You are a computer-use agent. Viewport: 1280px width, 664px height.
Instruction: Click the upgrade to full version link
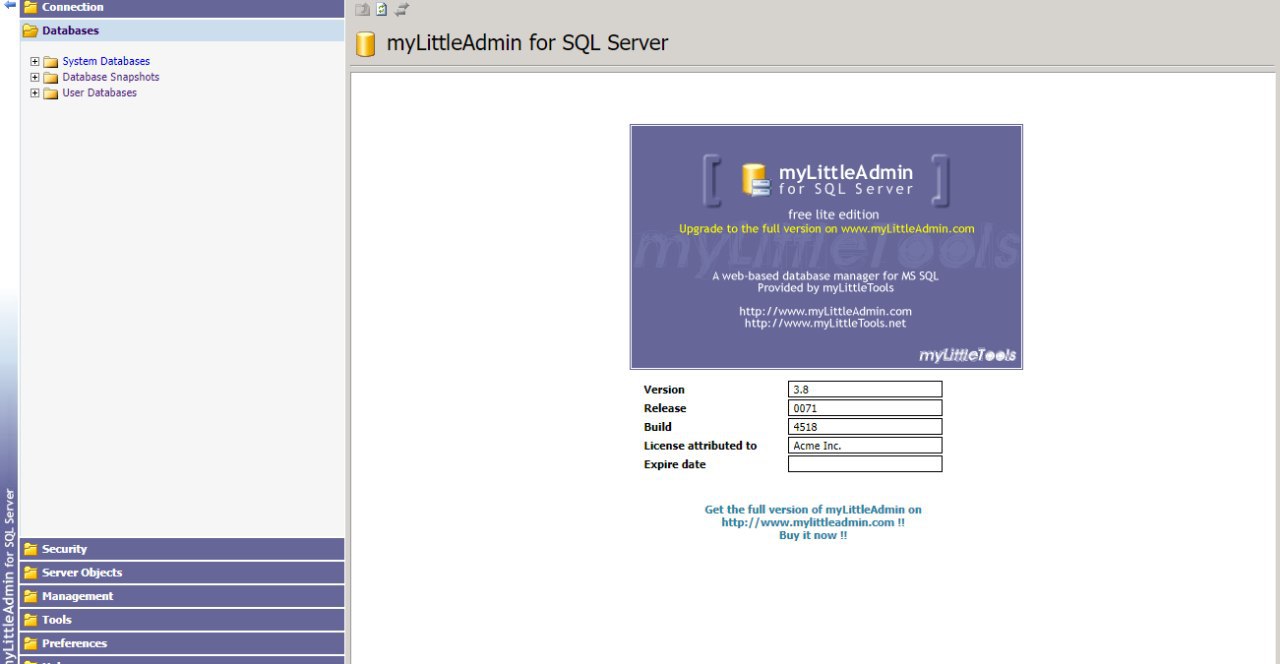826,229
